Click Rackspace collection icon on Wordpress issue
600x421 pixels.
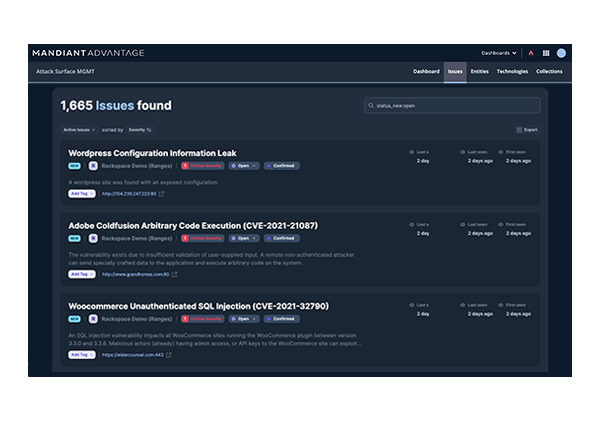pyautogui.click(x=93, y=166)
